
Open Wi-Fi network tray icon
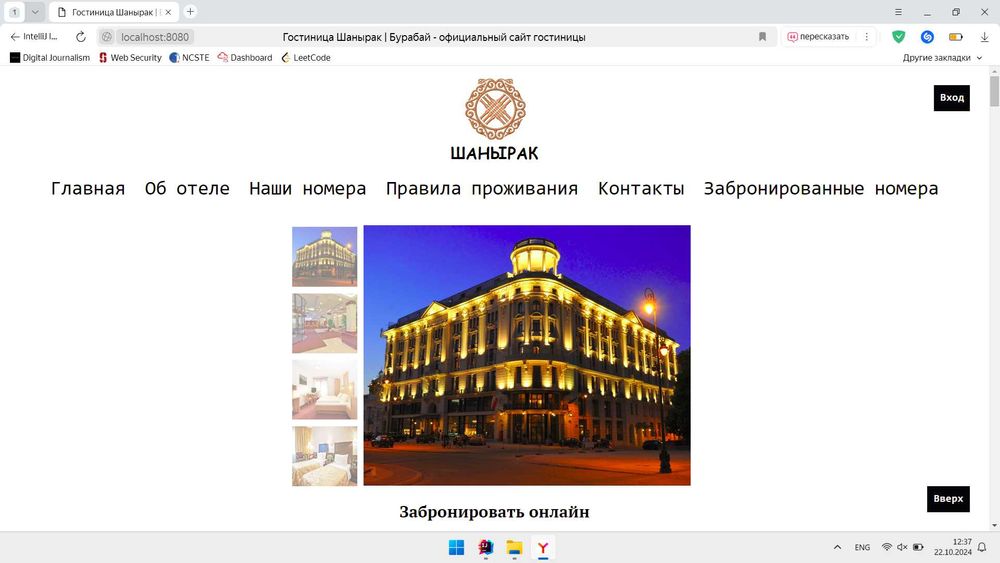886,547
